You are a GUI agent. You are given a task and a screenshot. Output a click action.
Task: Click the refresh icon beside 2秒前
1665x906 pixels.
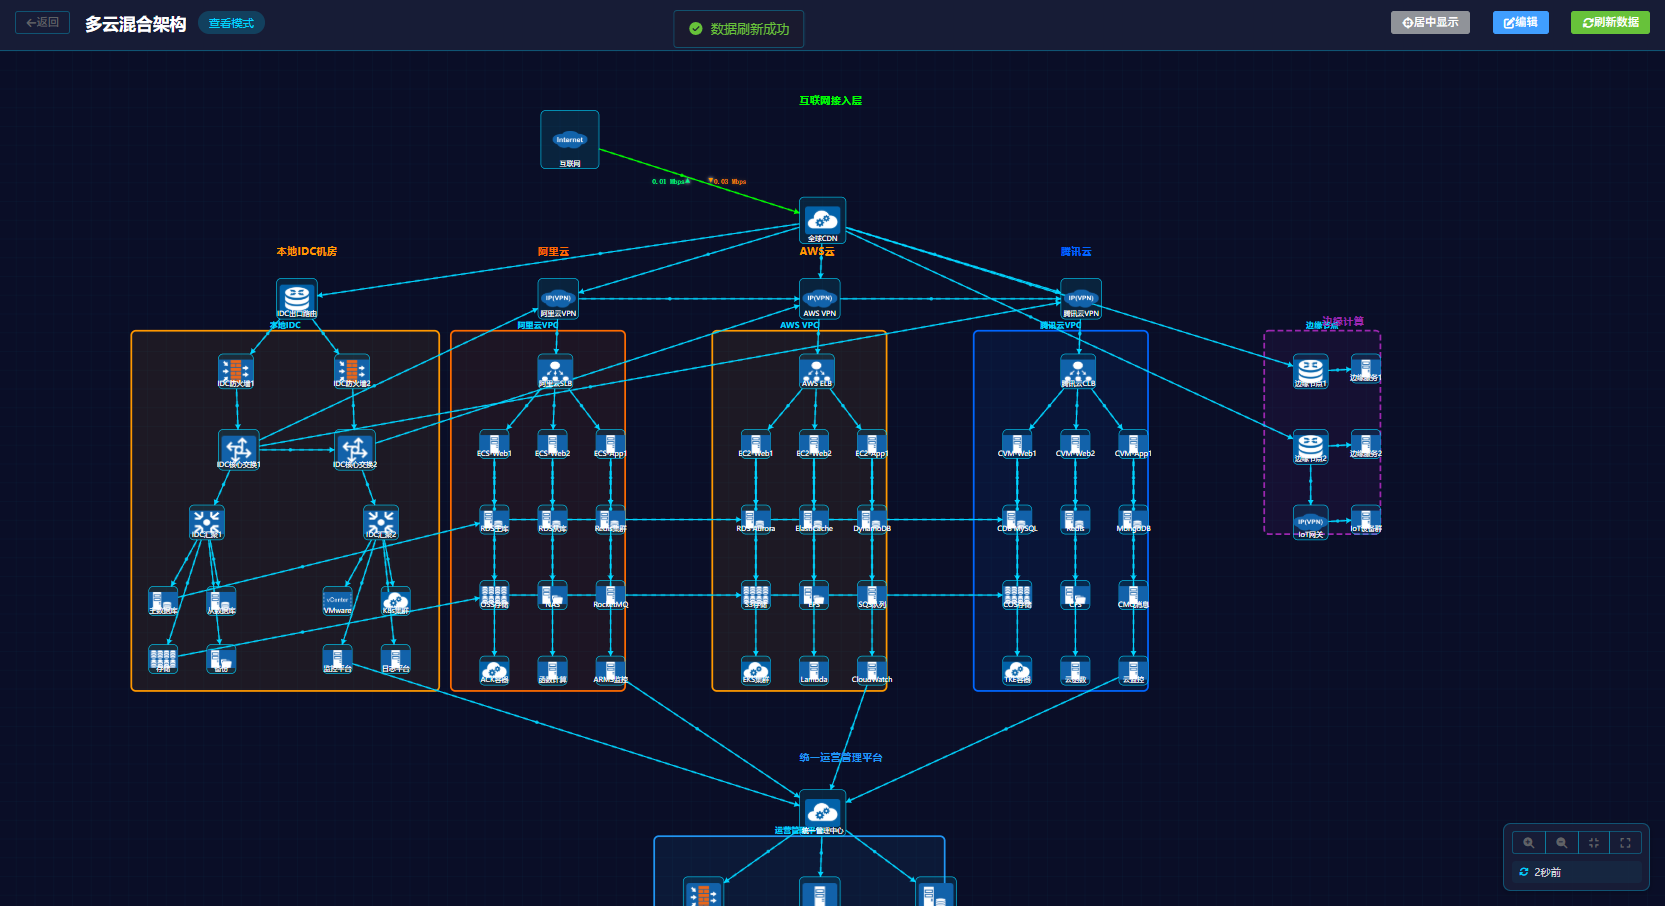coord(1523,872)
